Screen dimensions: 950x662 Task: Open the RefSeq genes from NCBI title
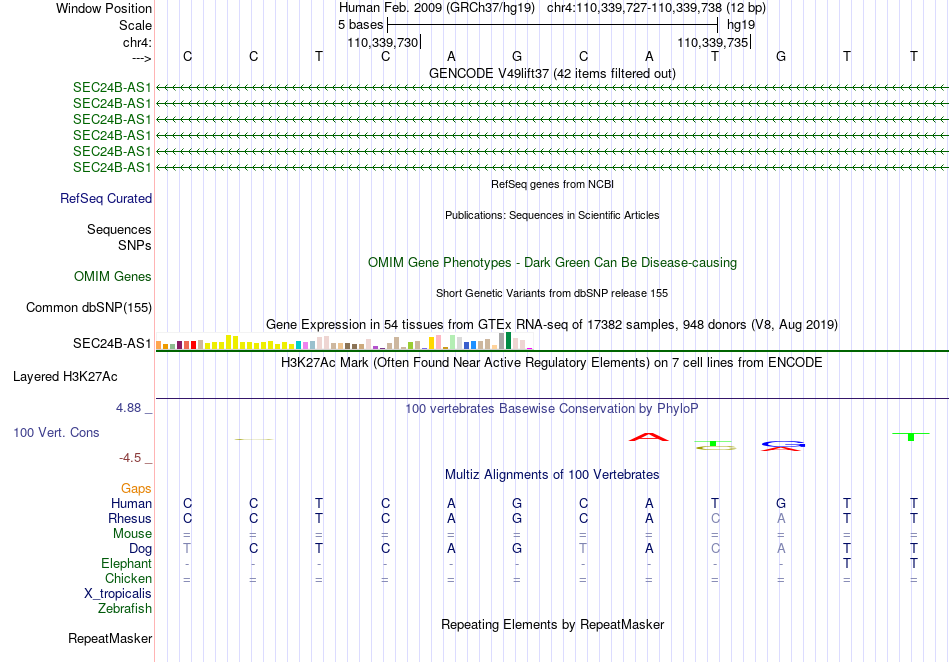pyautogui.click(x=552, y=184)
